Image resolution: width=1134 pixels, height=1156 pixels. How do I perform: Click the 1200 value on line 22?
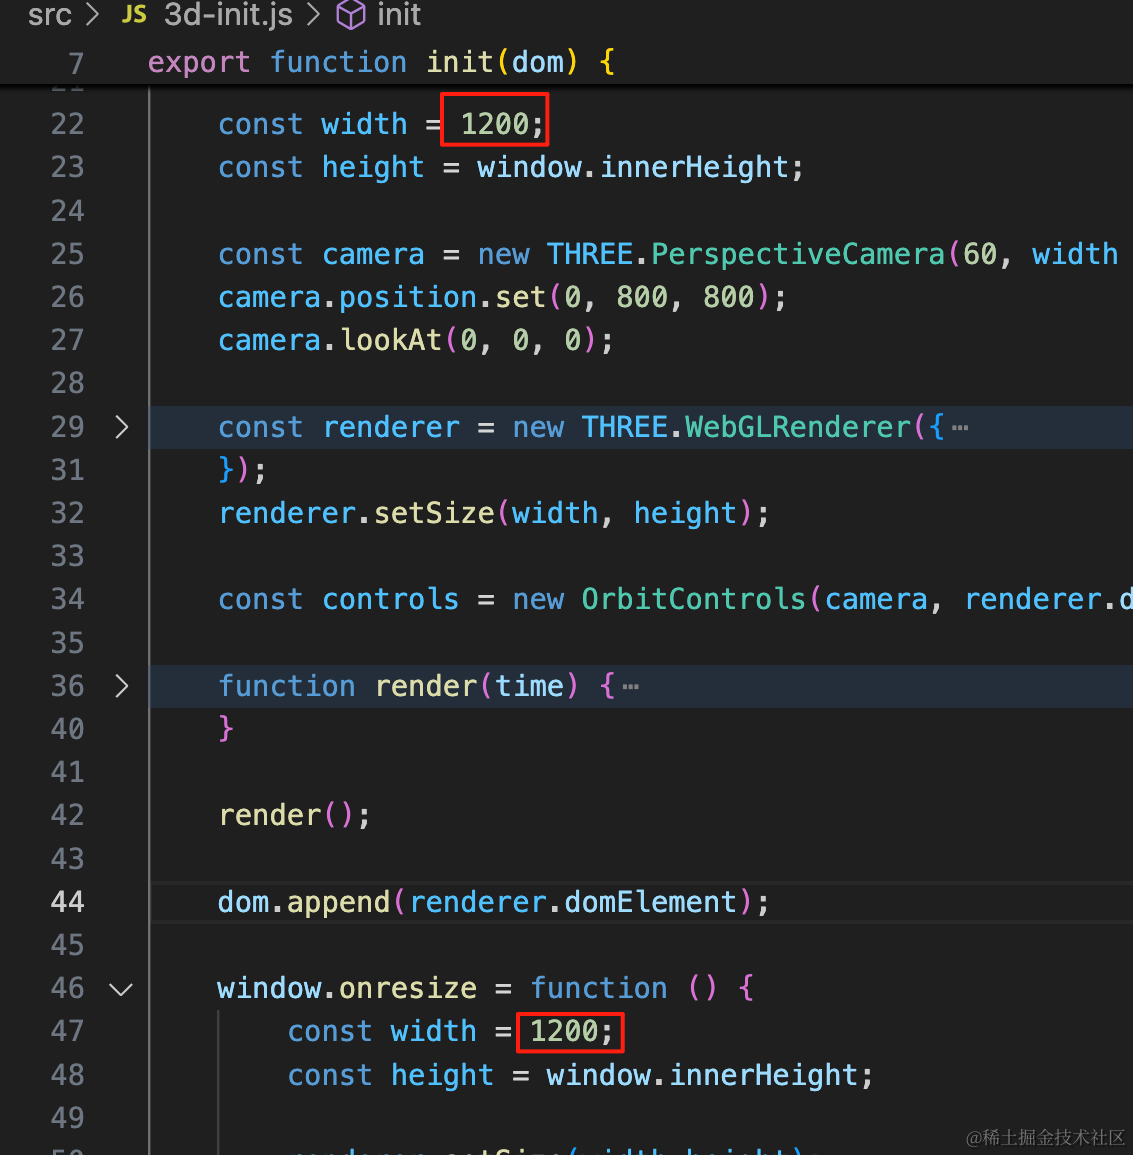click(x=495, y=124)
